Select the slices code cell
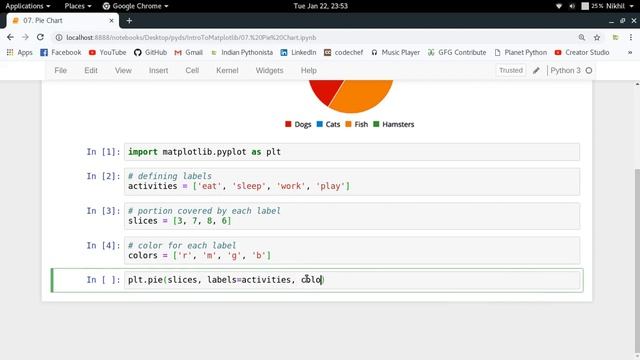 pyautogui.click(x=351, y=216)
